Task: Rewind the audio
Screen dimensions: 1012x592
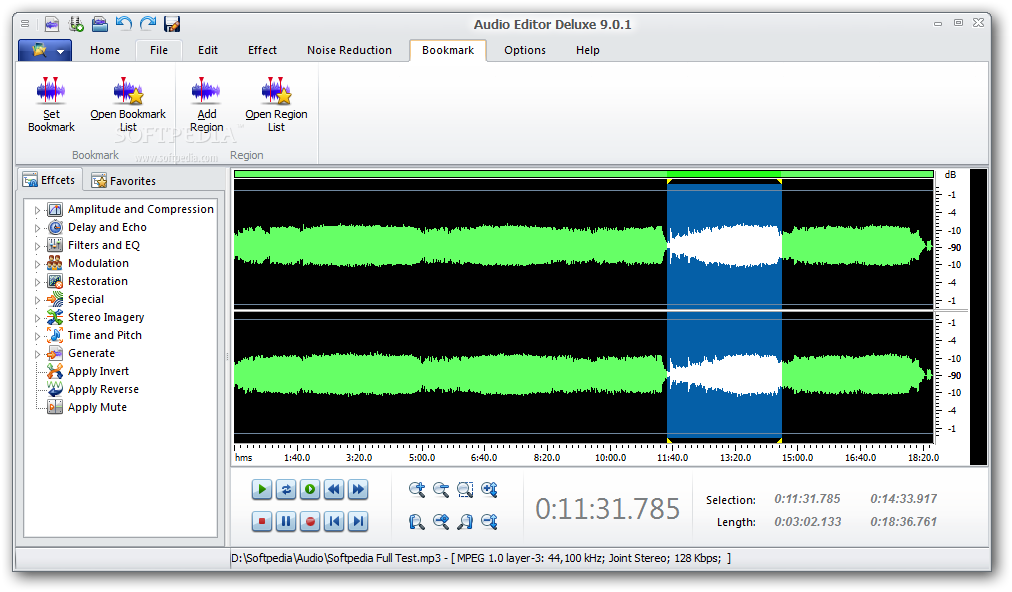Action: [334, 489]
